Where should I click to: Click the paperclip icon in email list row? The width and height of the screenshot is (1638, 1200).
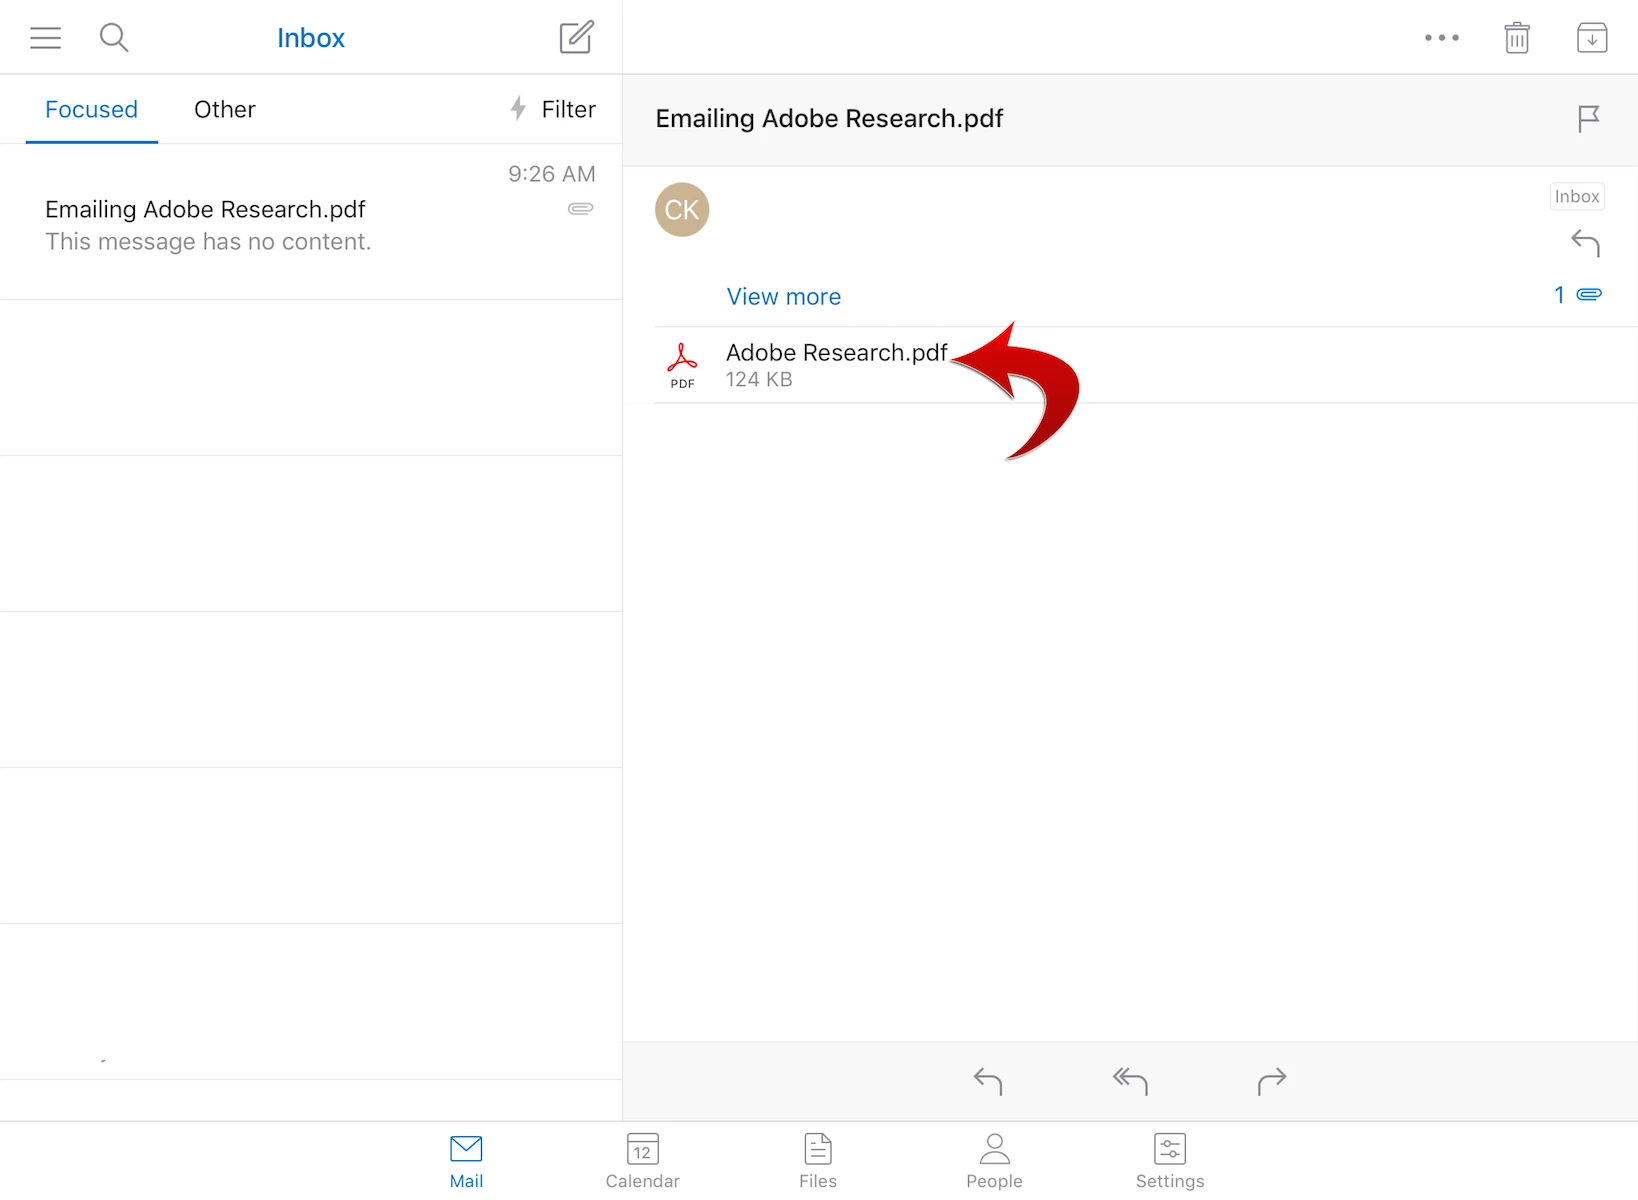[581, 209]
